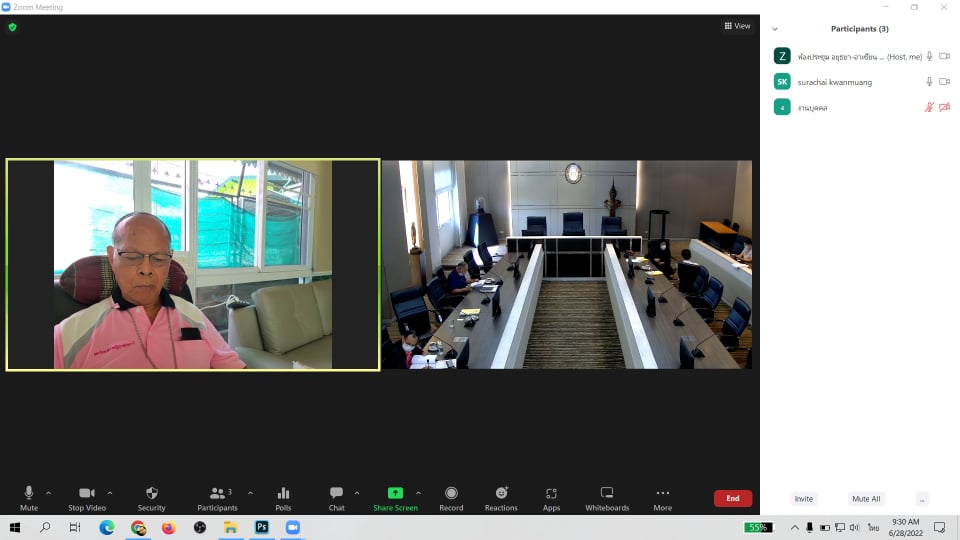Open Whiteboards
The width and height of the screenshot is (960, 540).
pyautogui.click(x=607, y=497)
